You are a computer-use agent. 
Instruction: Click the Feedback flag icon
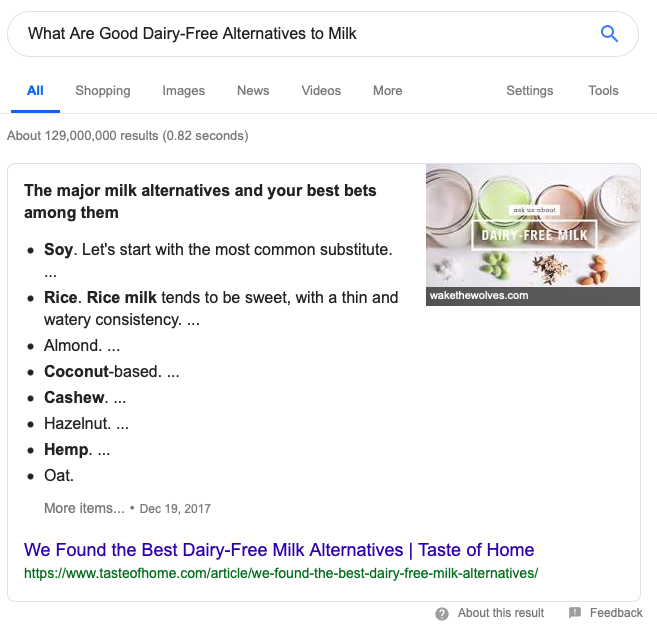574,613
